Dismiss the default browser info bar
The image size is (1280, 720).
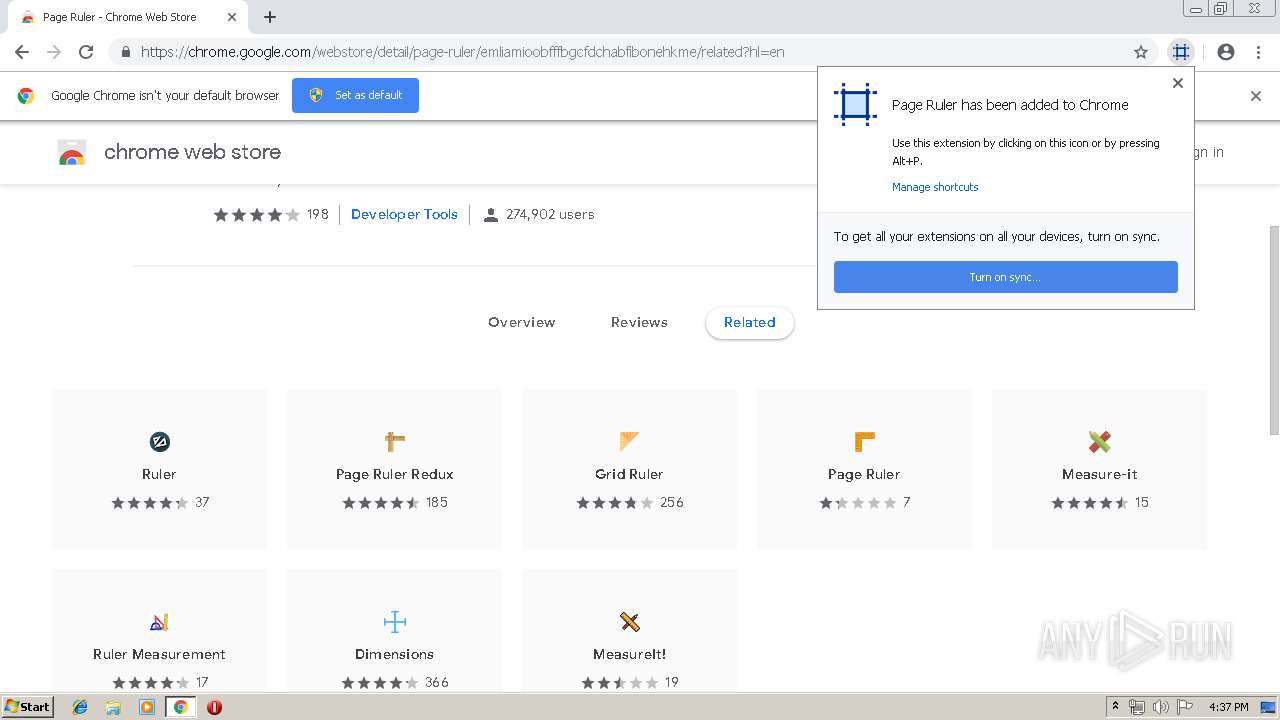1256,96
